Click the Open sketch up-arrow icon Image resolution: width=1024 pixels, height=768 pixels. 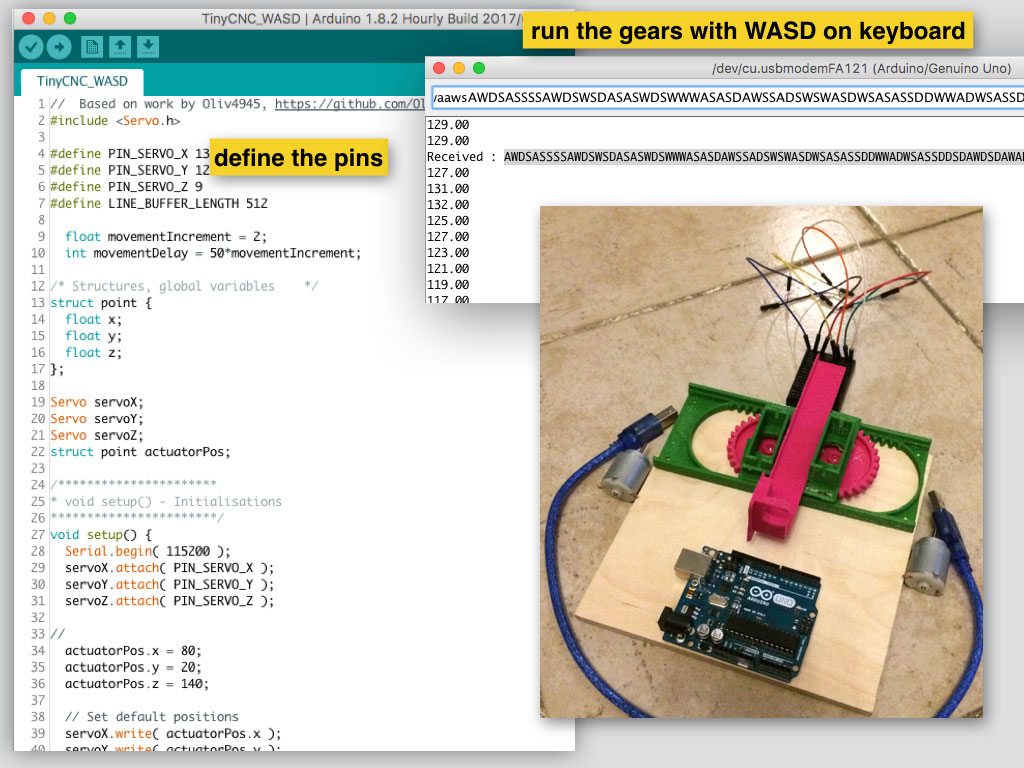tap(120, 46)
